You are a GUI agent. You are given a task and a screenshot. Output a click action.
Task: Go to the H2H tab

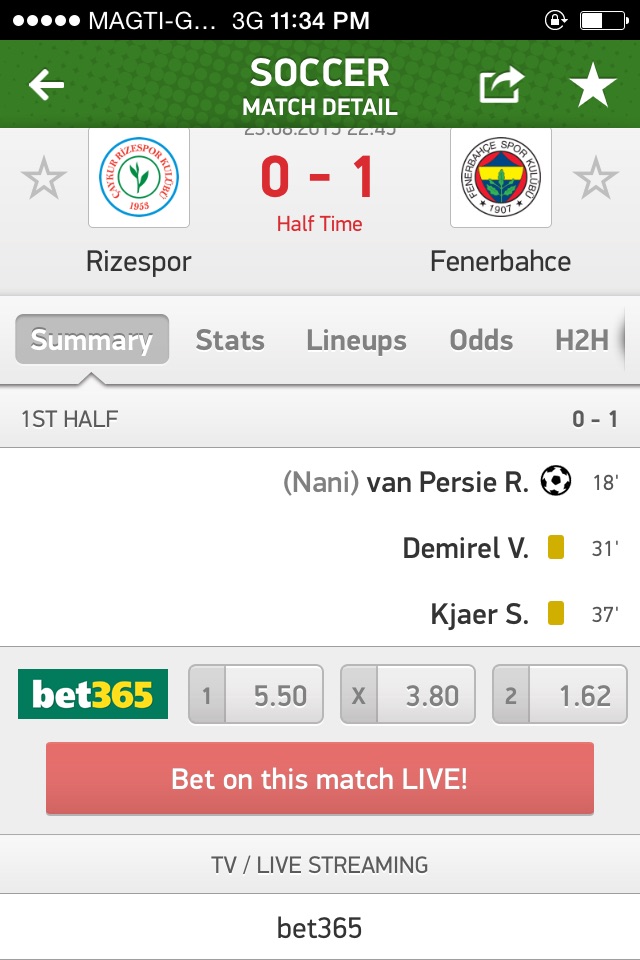click(x=582, y=340)
